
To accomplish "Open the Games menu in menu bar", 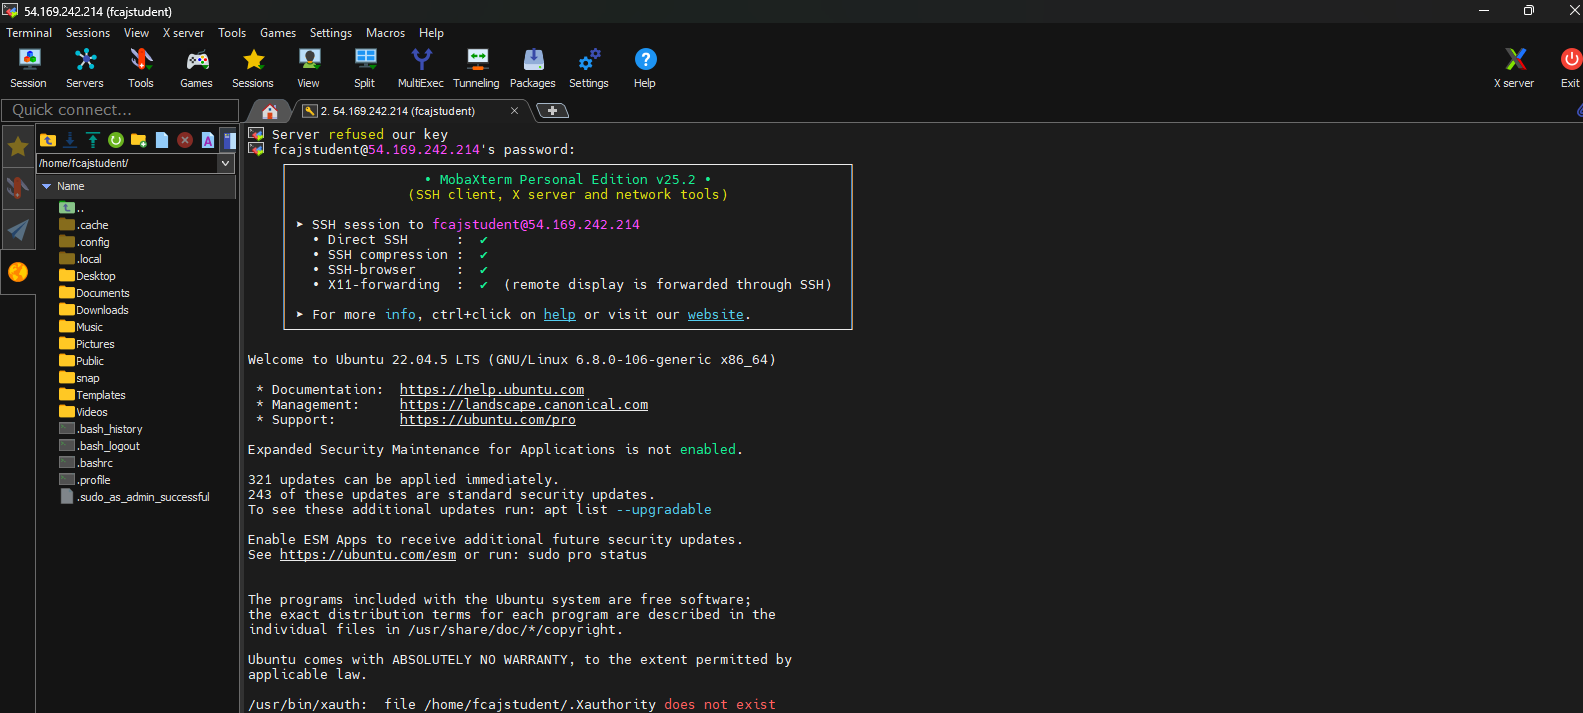I will pyautogui.click(x=278, y=33).
